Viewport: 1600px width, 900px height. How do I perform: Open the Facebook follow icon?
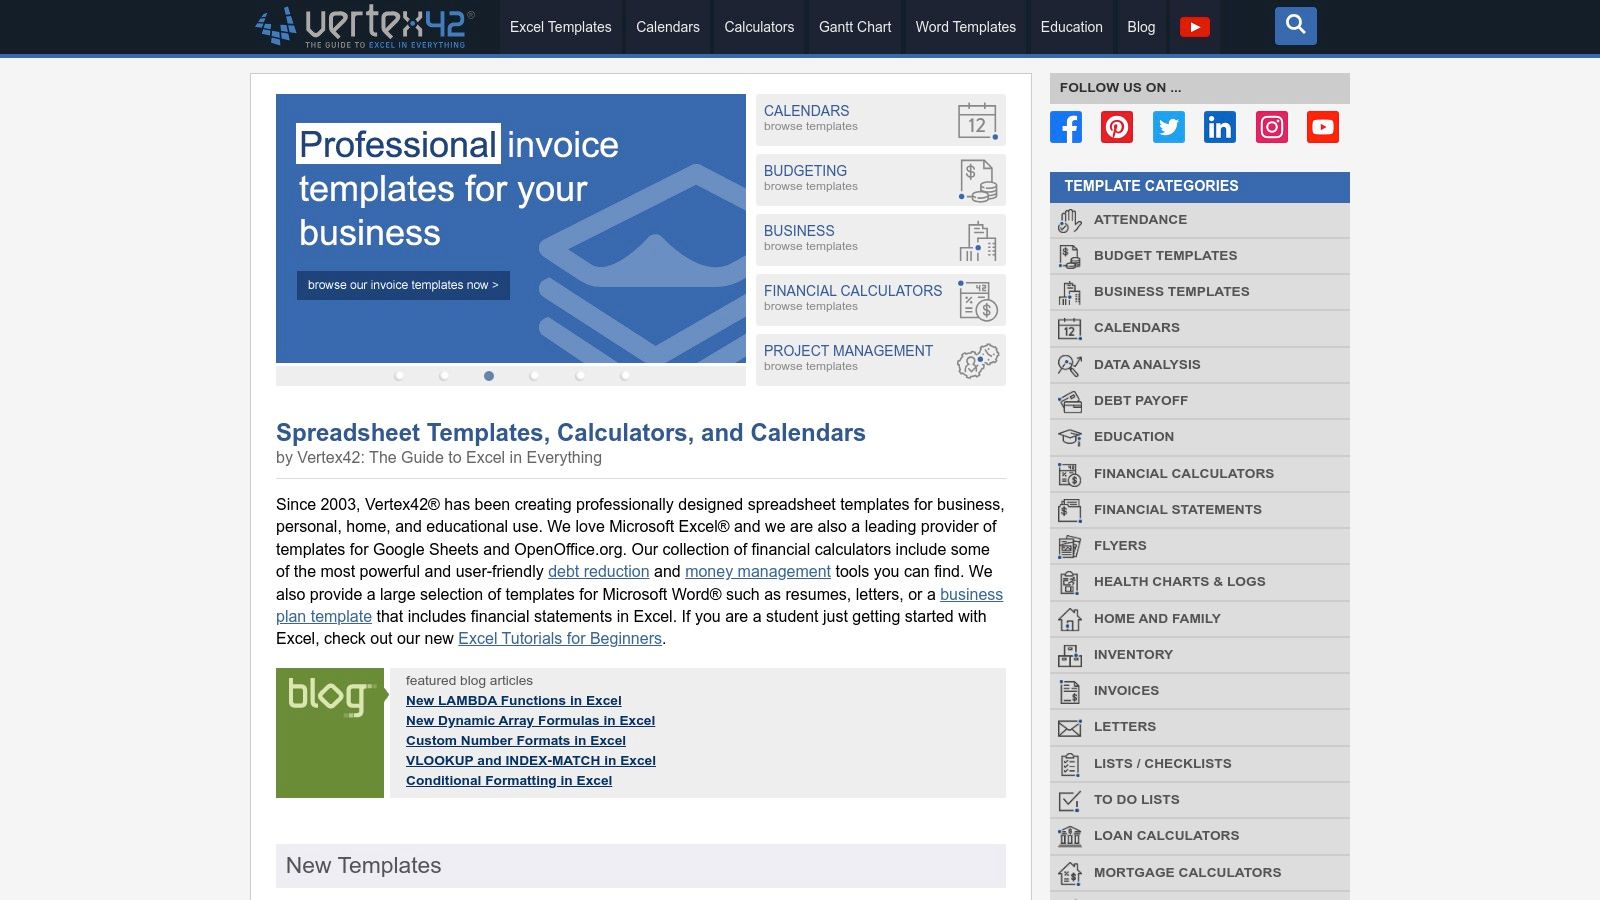click(1066, 127)
